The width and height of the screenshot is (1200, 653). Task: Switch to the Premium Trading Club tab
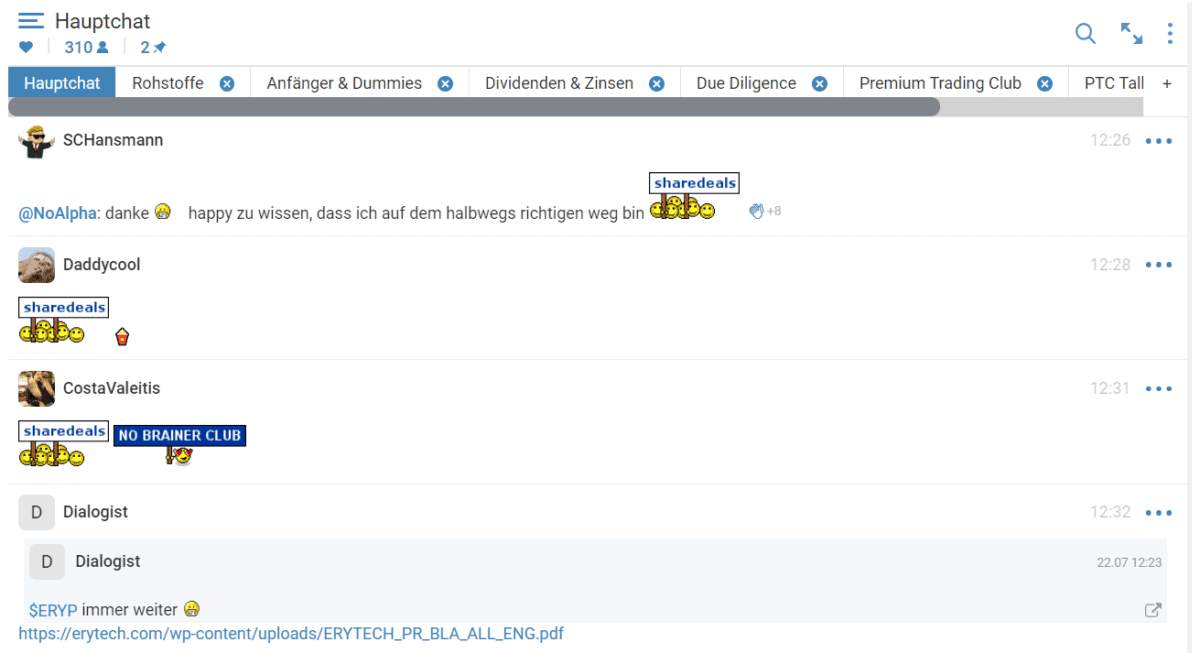click(x=940, y=83)
